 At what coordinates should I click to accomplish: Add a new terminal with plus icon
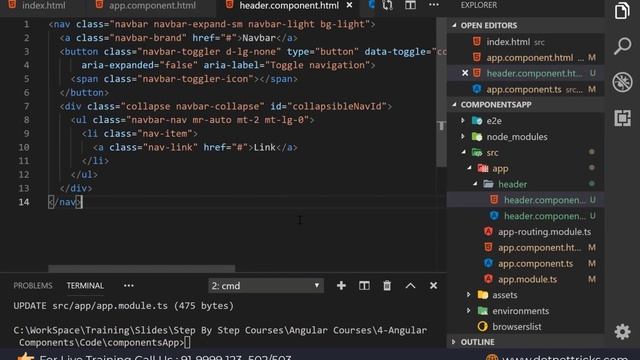(x=341, y=285)
